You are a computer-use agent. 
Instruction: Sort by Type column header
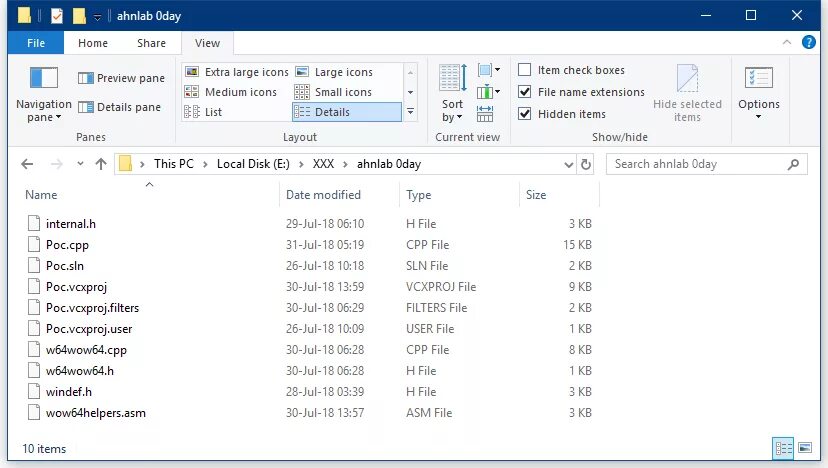(x=418, y=195)
